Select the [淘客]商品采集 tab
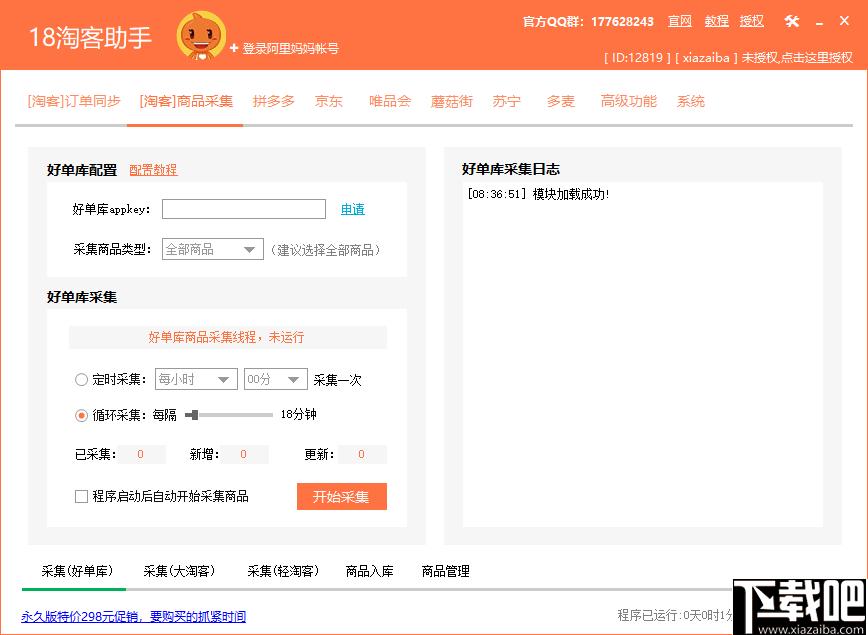Viewport: 868px width, 635px height. click(186, 101)
